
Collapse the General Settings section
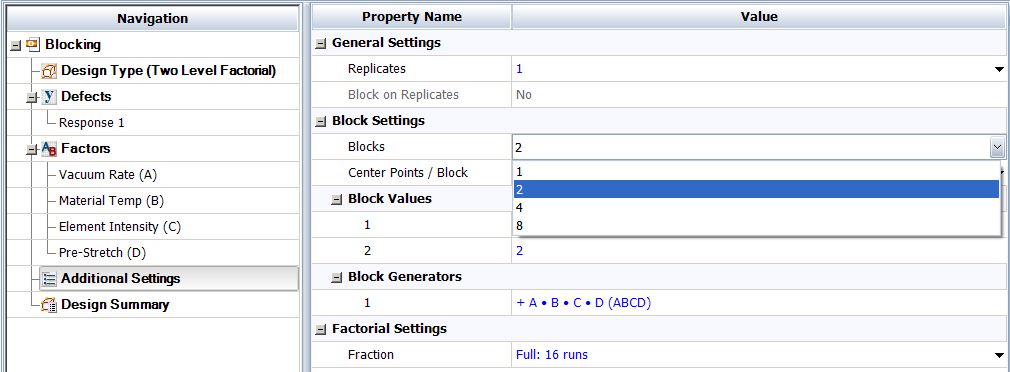[x=320, y=44]
